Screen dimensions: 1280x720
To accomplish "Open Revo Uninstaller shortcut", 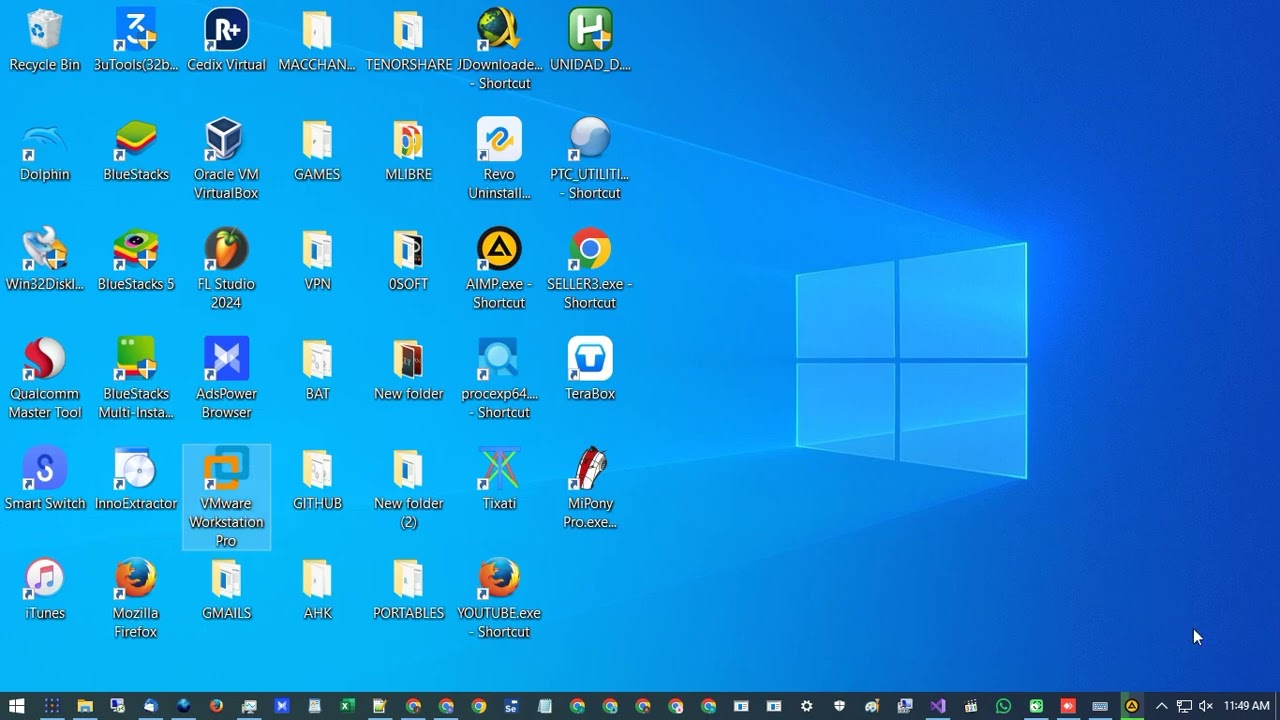I will tap(499, 160).
